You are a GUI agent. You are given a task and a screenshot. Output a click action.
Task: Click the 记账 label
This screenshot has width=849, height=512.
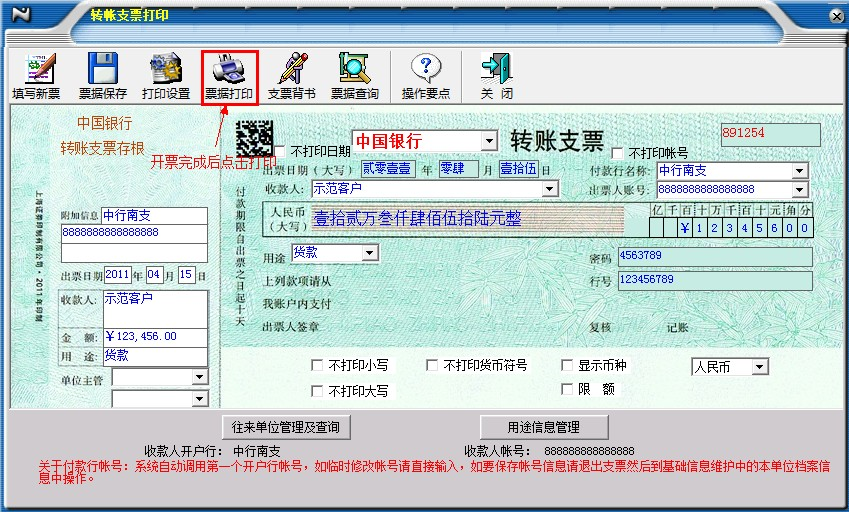pos(677,327)
